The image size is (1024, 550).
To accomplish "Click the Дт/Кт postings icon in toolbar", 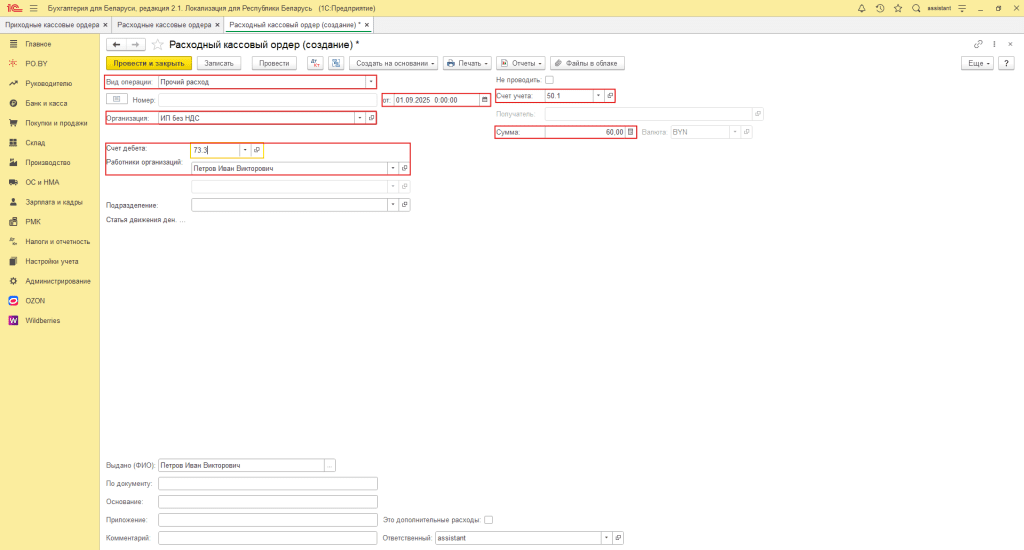I will tap(315, 63).
